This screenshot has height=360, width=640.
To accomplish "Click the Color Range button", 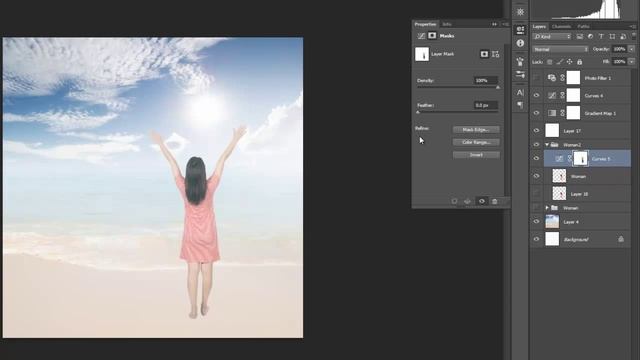I will (x=476, y=142).
